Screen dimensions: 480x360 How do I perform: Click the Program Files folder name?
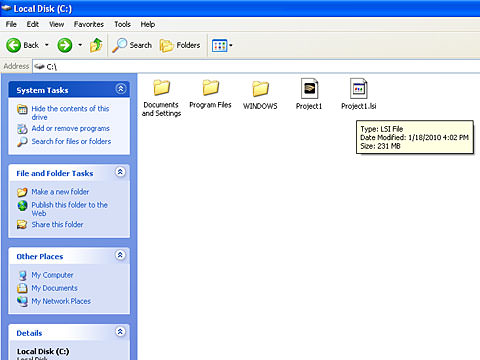210,105
